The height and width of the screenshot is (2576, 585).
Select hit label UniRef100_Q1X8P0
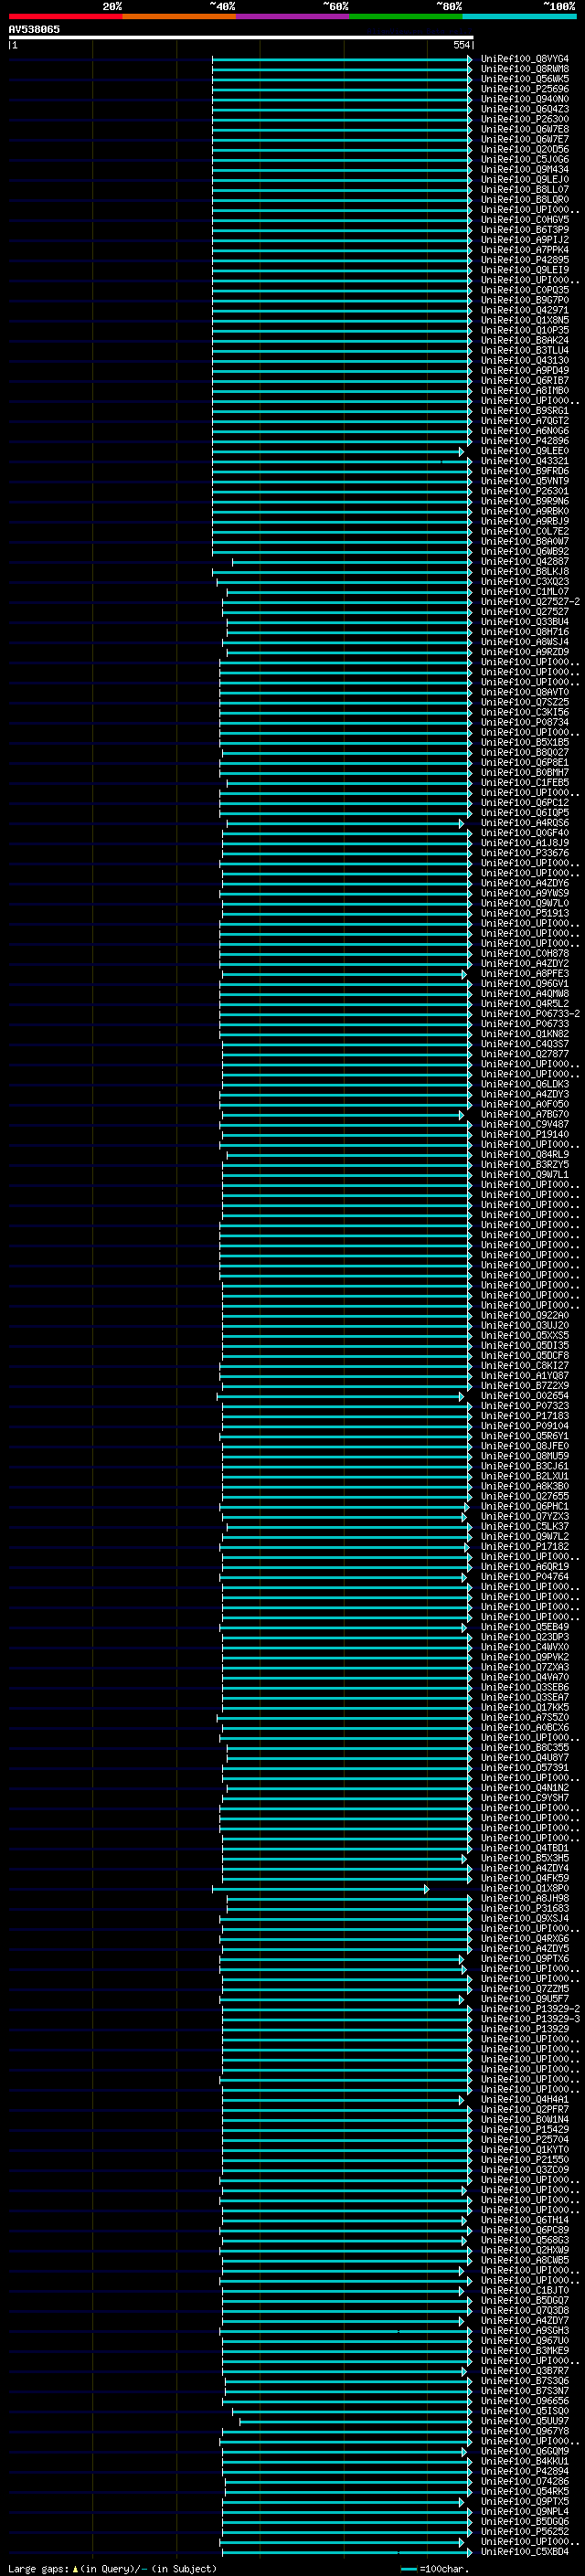point(525,1888)
